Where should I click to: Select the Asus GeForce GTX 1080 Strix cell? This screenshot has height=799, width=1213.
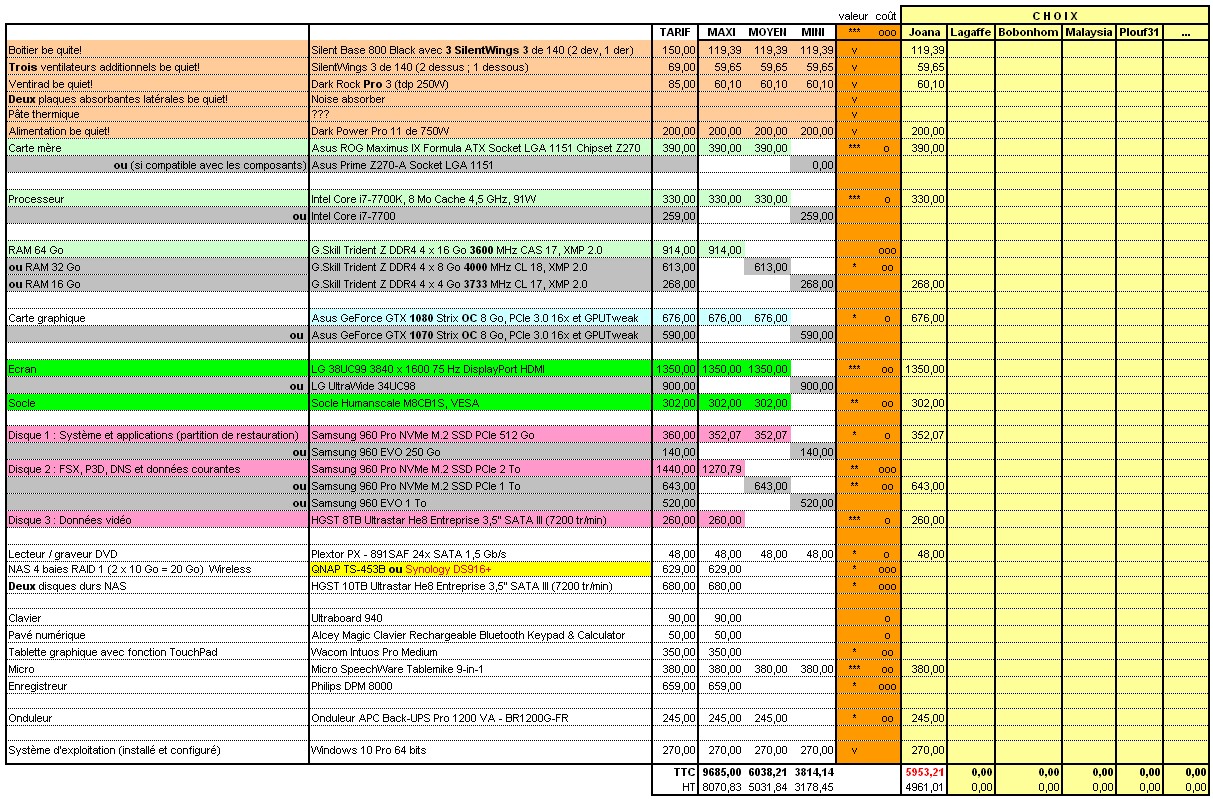pyautogui.click(x=480, y=318)
